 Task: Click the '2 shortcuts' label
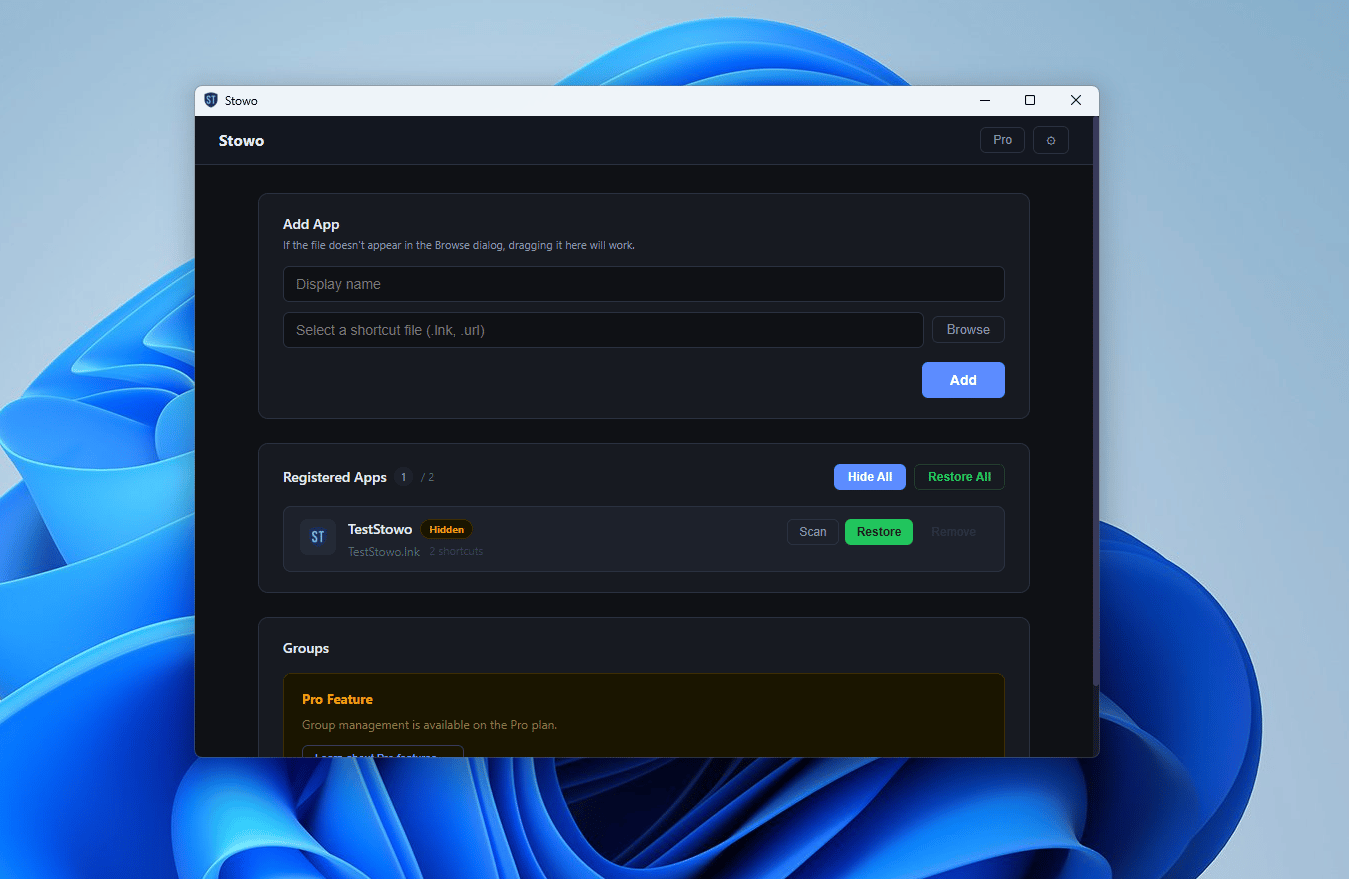tap(456, 551)
